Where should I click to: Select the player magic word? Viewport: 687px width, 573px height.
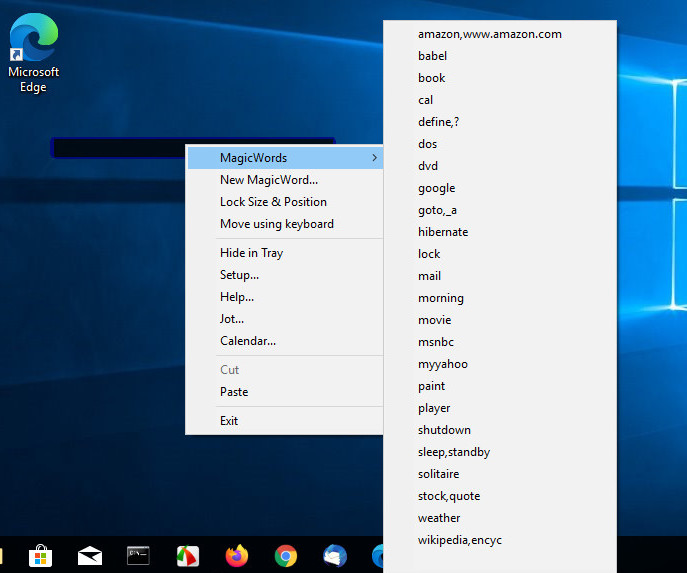click(500, 408)
